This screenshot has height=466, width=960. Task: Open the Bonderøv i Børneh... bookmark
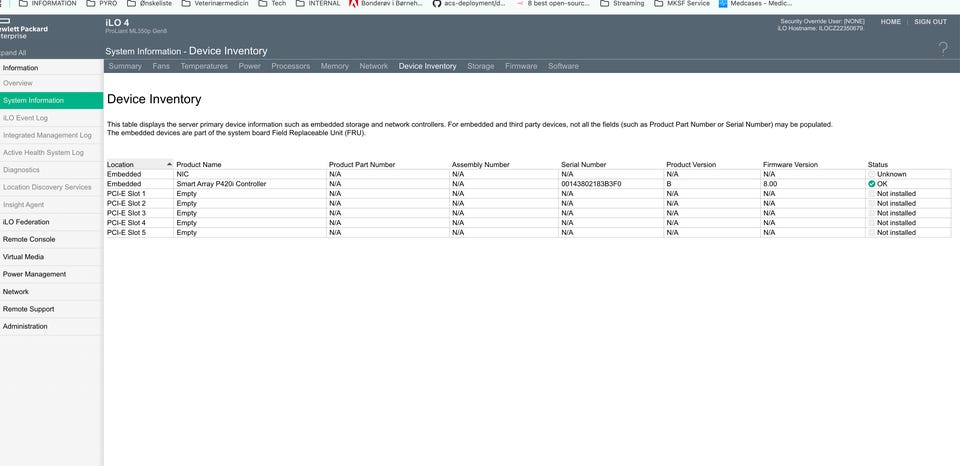(386, 4)
